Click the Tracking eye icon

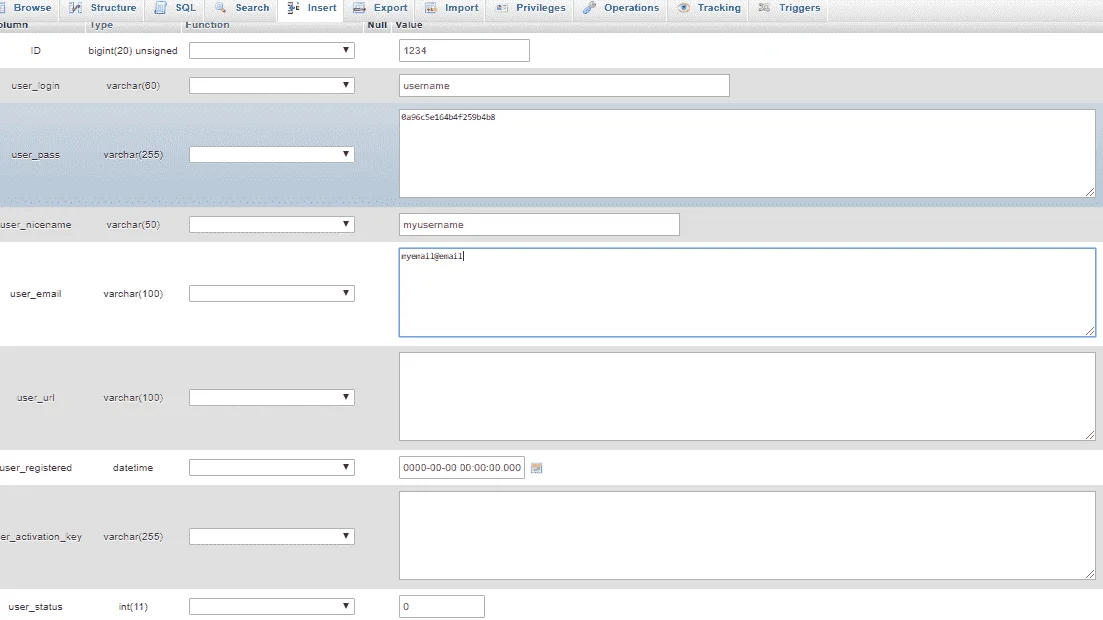tap(683, 8)
